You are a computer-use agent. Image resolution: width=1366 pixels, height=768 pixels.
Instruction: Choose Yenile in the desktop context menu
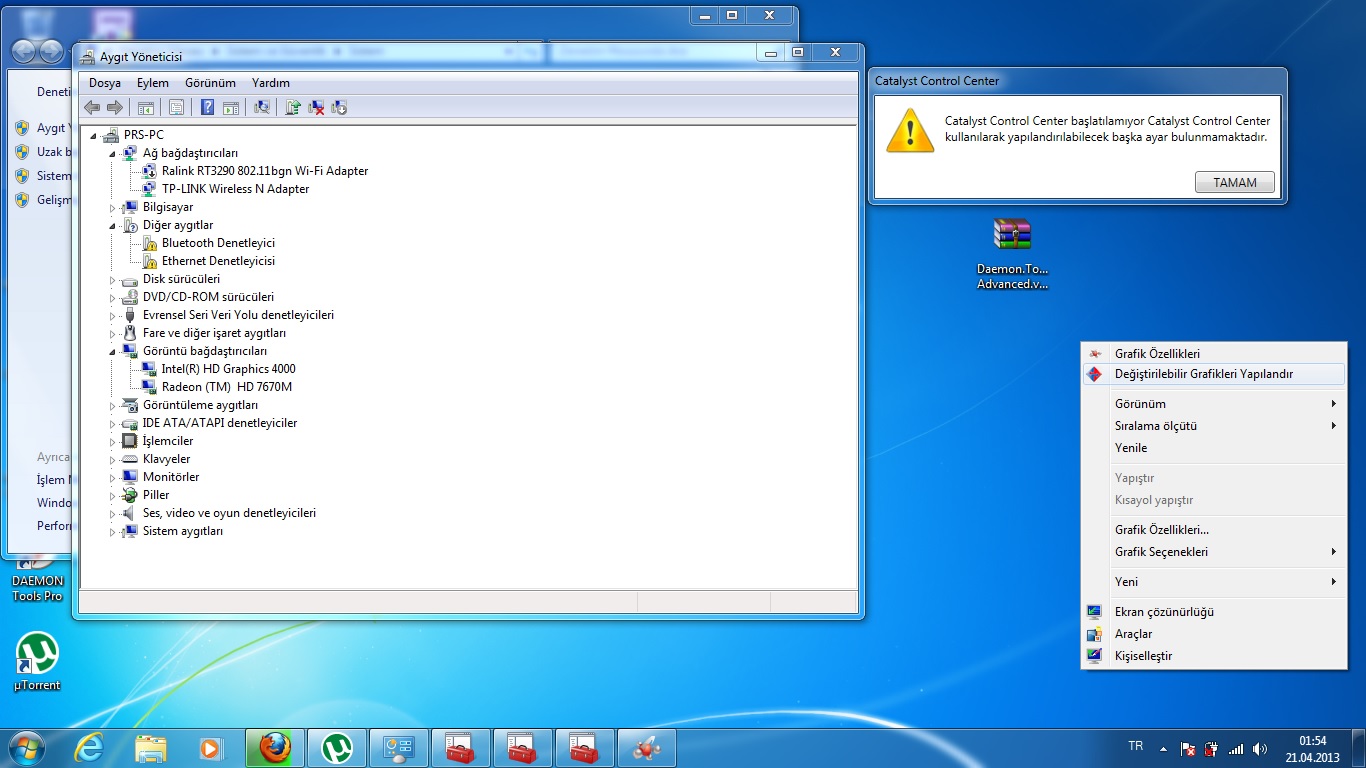1214,448
